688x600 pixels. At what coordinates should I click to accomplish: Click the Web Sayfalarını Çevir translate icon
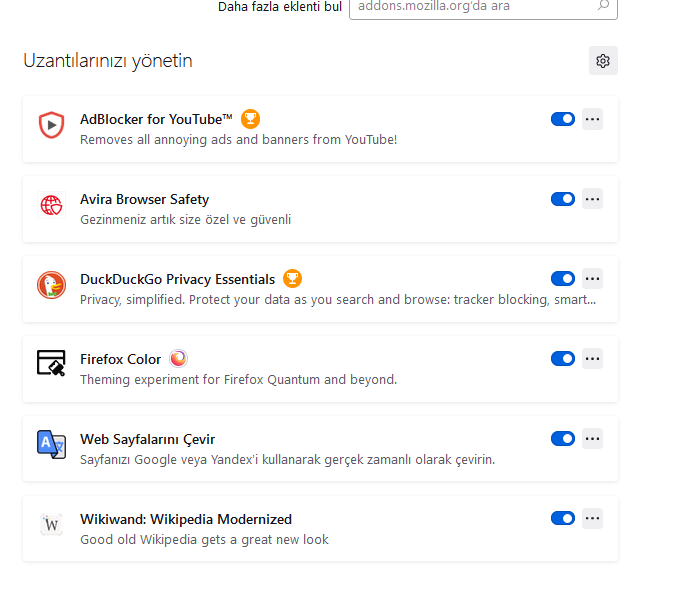[x=51, y=445]
